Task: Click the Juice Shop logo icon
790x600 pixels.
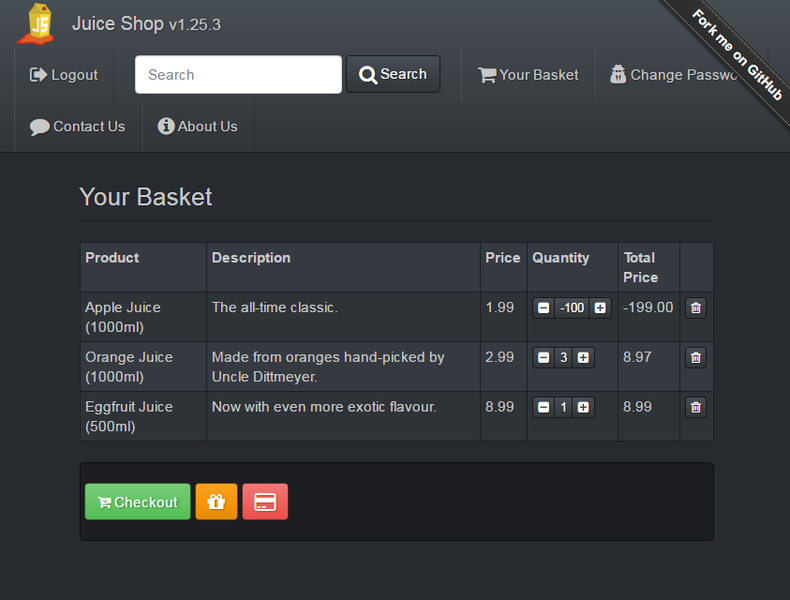Action: pos(37,24)
